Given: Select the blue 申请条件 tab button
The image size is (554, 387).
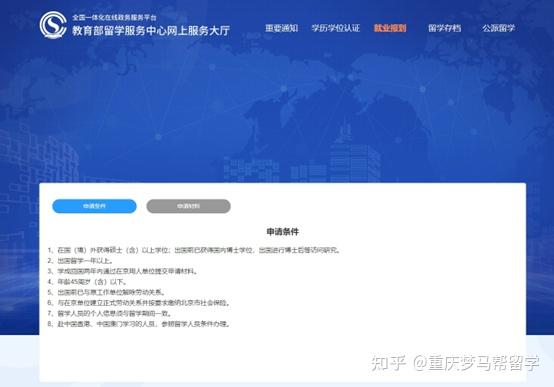Looking at the screenshot, I should click(94, 206).
